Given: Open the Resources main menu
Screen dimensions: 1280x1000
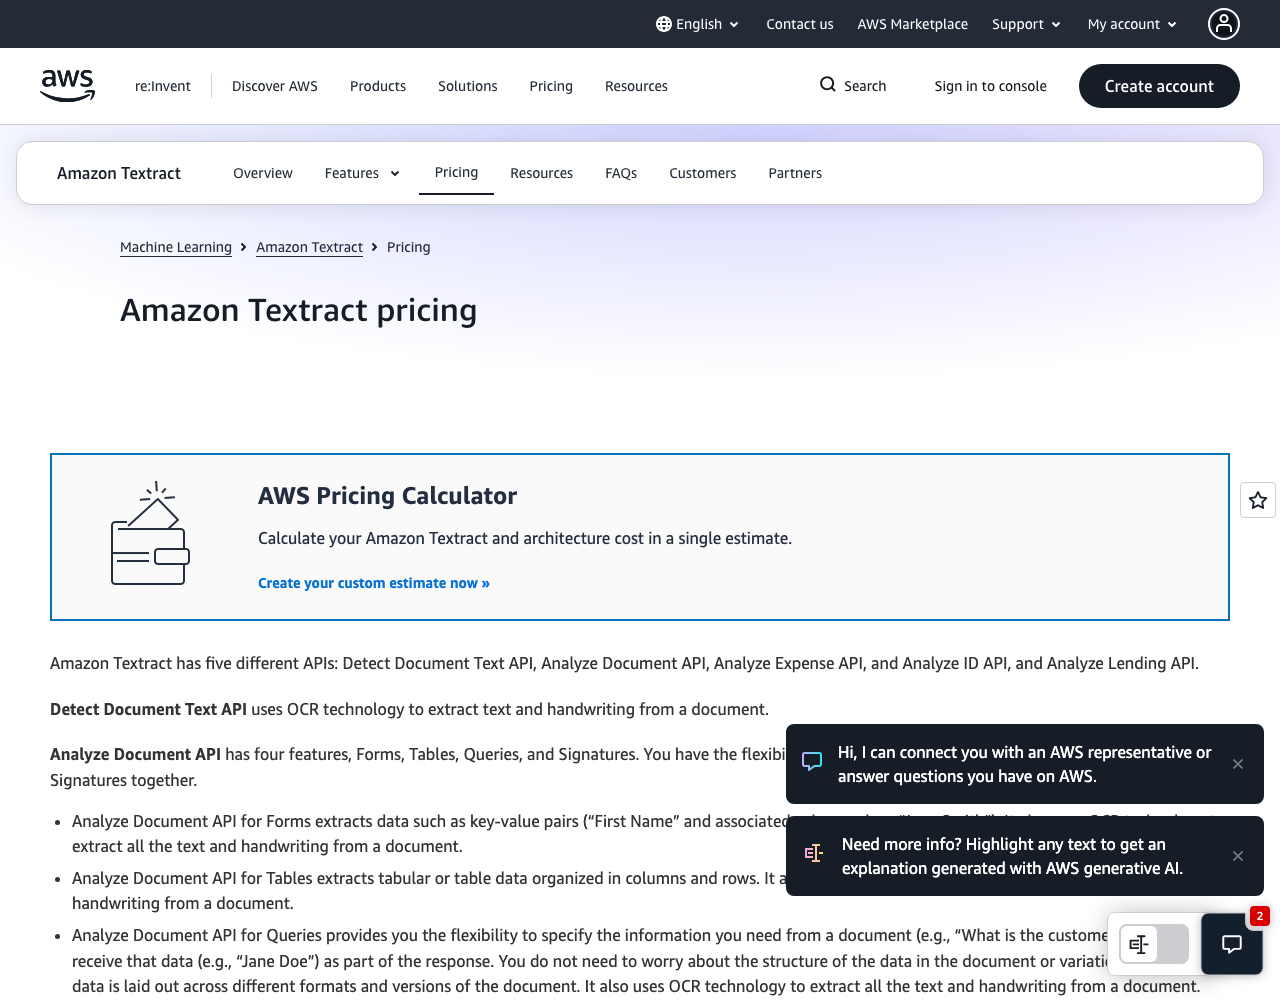Looking at the screenshot, I should pyautogui.click(x=636, y=86).
